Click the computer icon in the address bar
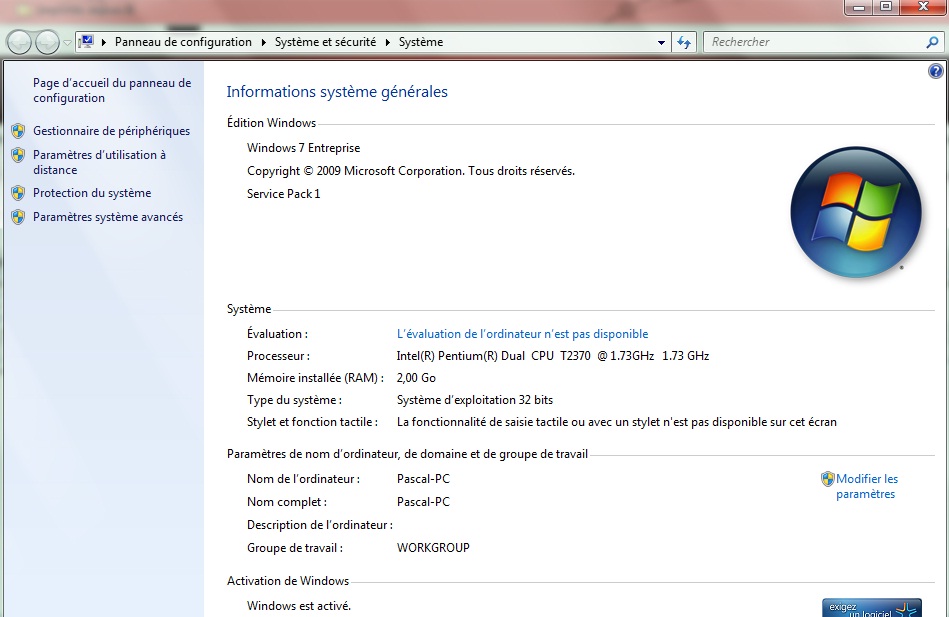The height and width of the screenshot is (617, 949). pyautogui.click(x=87, y=42)
